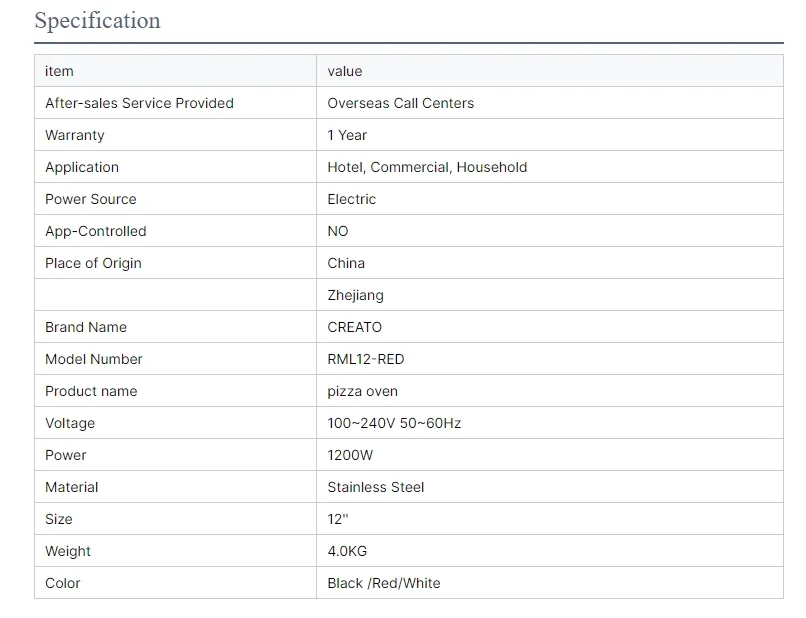
Task: Click the CREATO brand name value
Action: [x=354, y=327]
